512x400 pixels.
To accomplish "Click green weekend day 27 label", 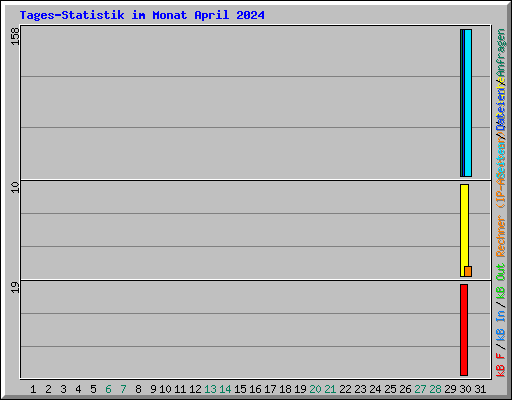I will 420,389.
